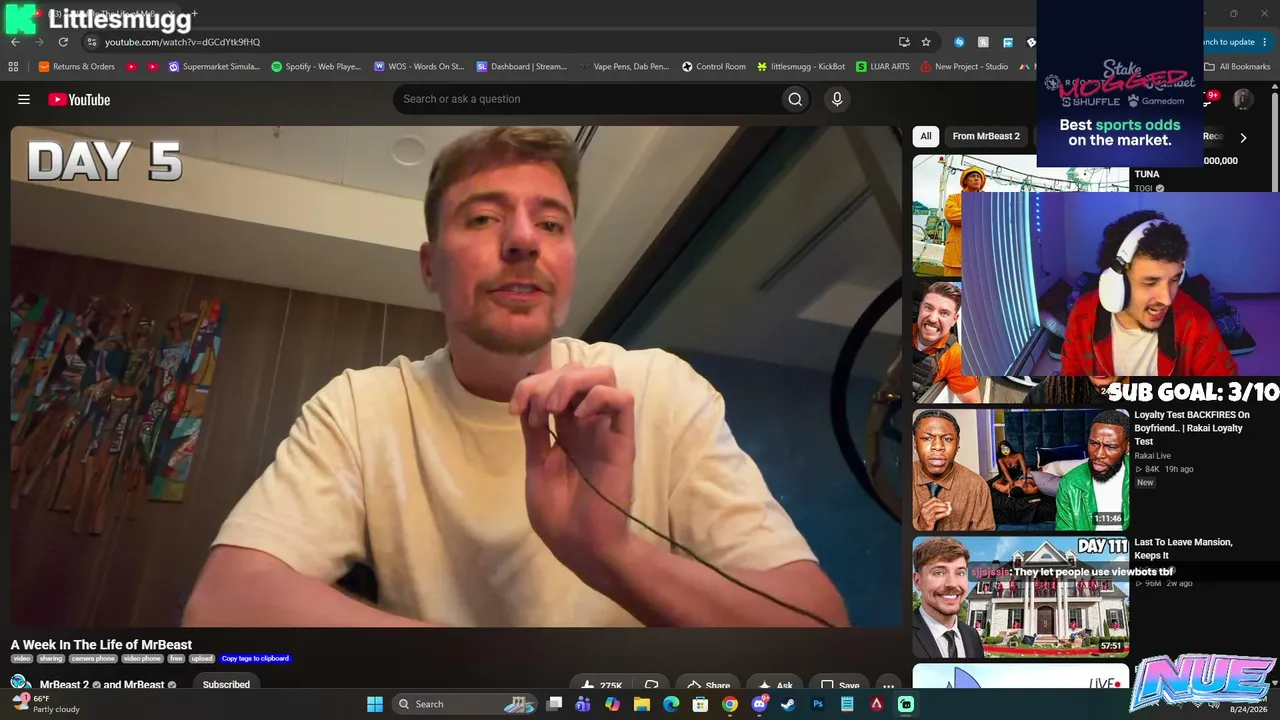Open the littlesmugg - KickBot bookmark
The width and height of the screenshot is (1280, 720).
[800, 67]
